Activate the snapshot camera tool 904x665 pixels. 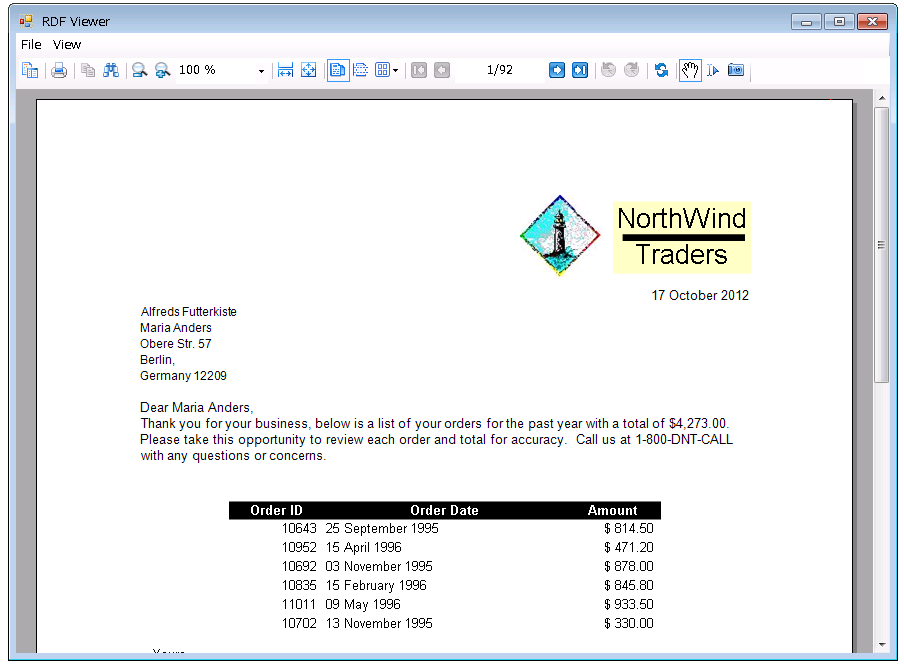(x=735, y=70)
